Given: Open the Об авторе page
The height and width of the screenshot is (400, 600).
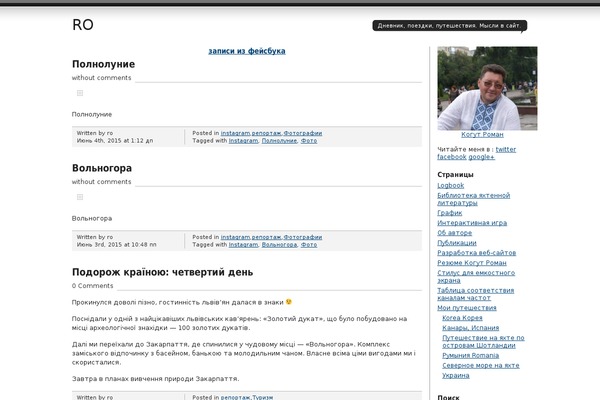Looking at the screenshot, I should coord(455,233).
